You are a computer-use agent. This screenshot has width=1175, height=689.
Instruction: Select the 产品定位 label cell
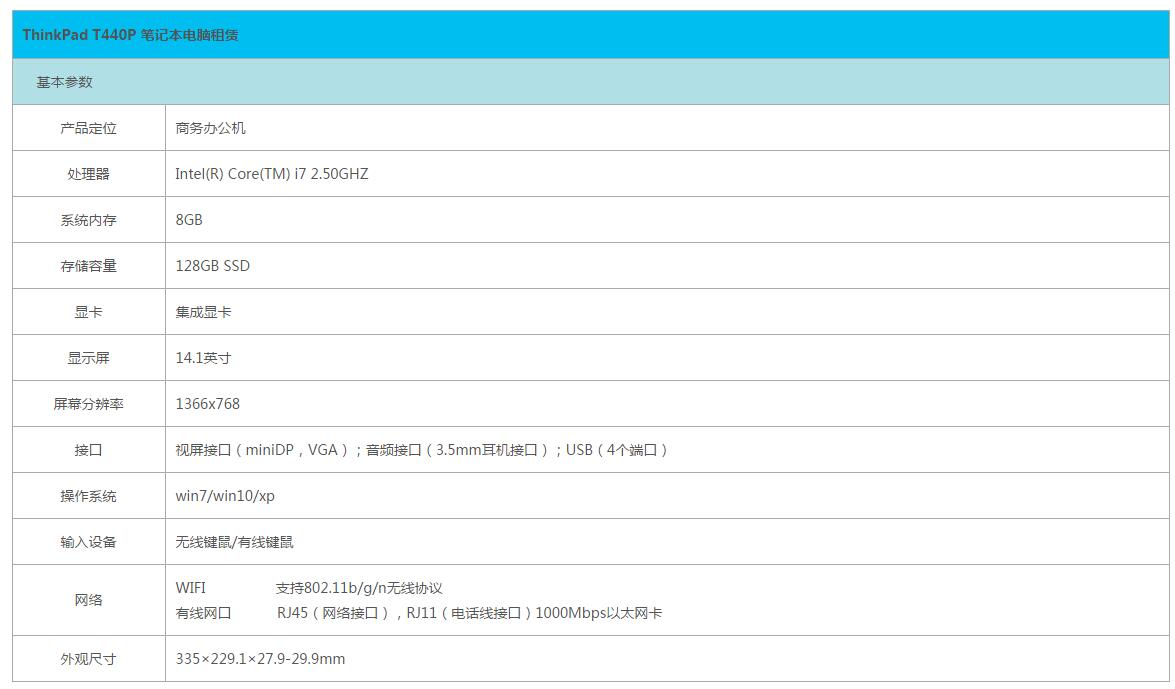tap(89, 128)
